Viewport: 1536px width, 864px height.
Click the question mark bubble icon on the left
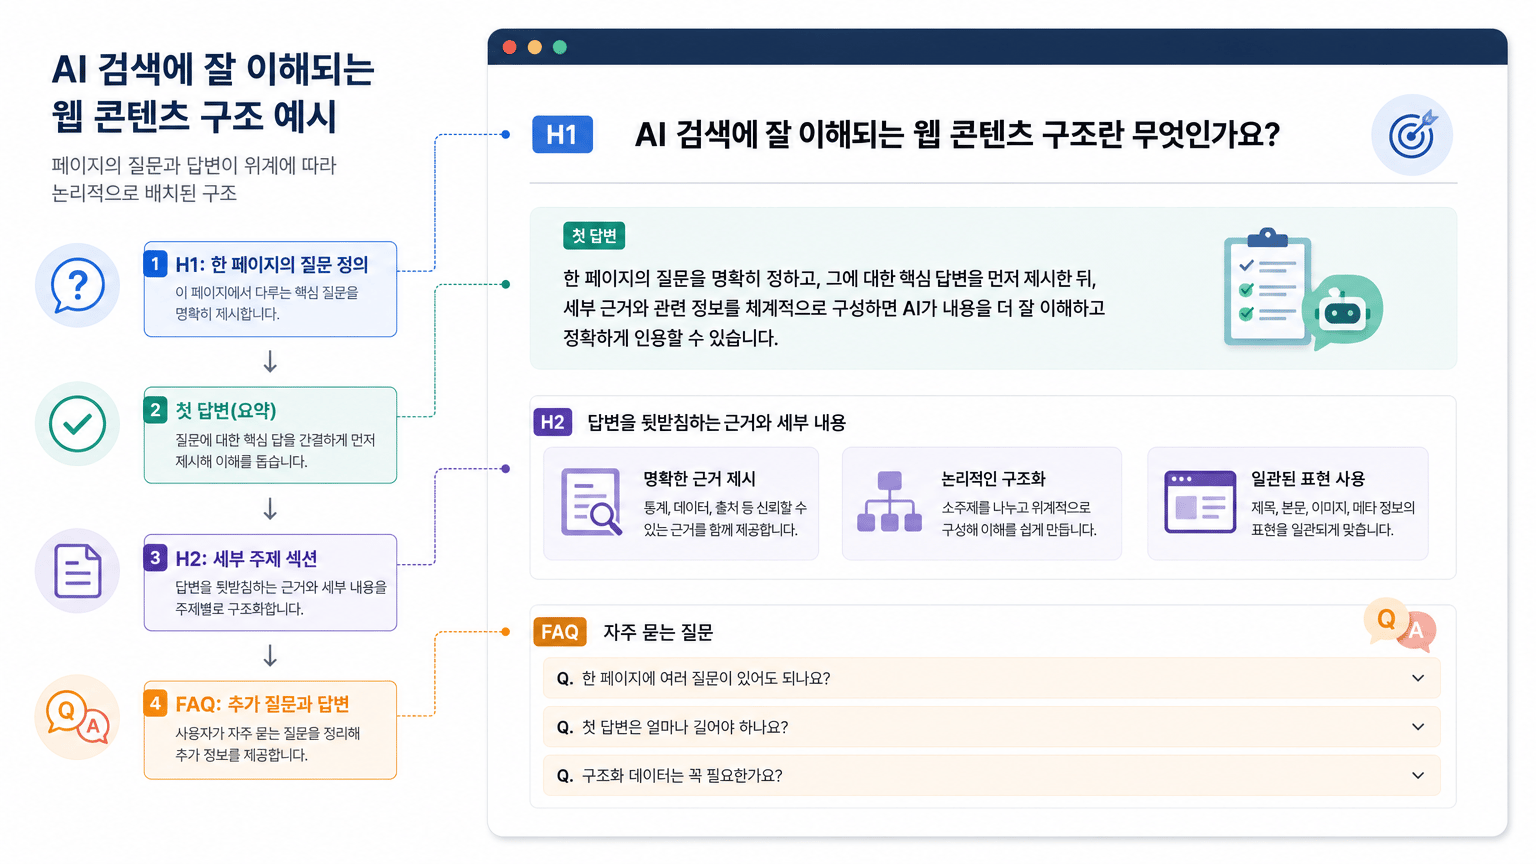pos(78,286)
